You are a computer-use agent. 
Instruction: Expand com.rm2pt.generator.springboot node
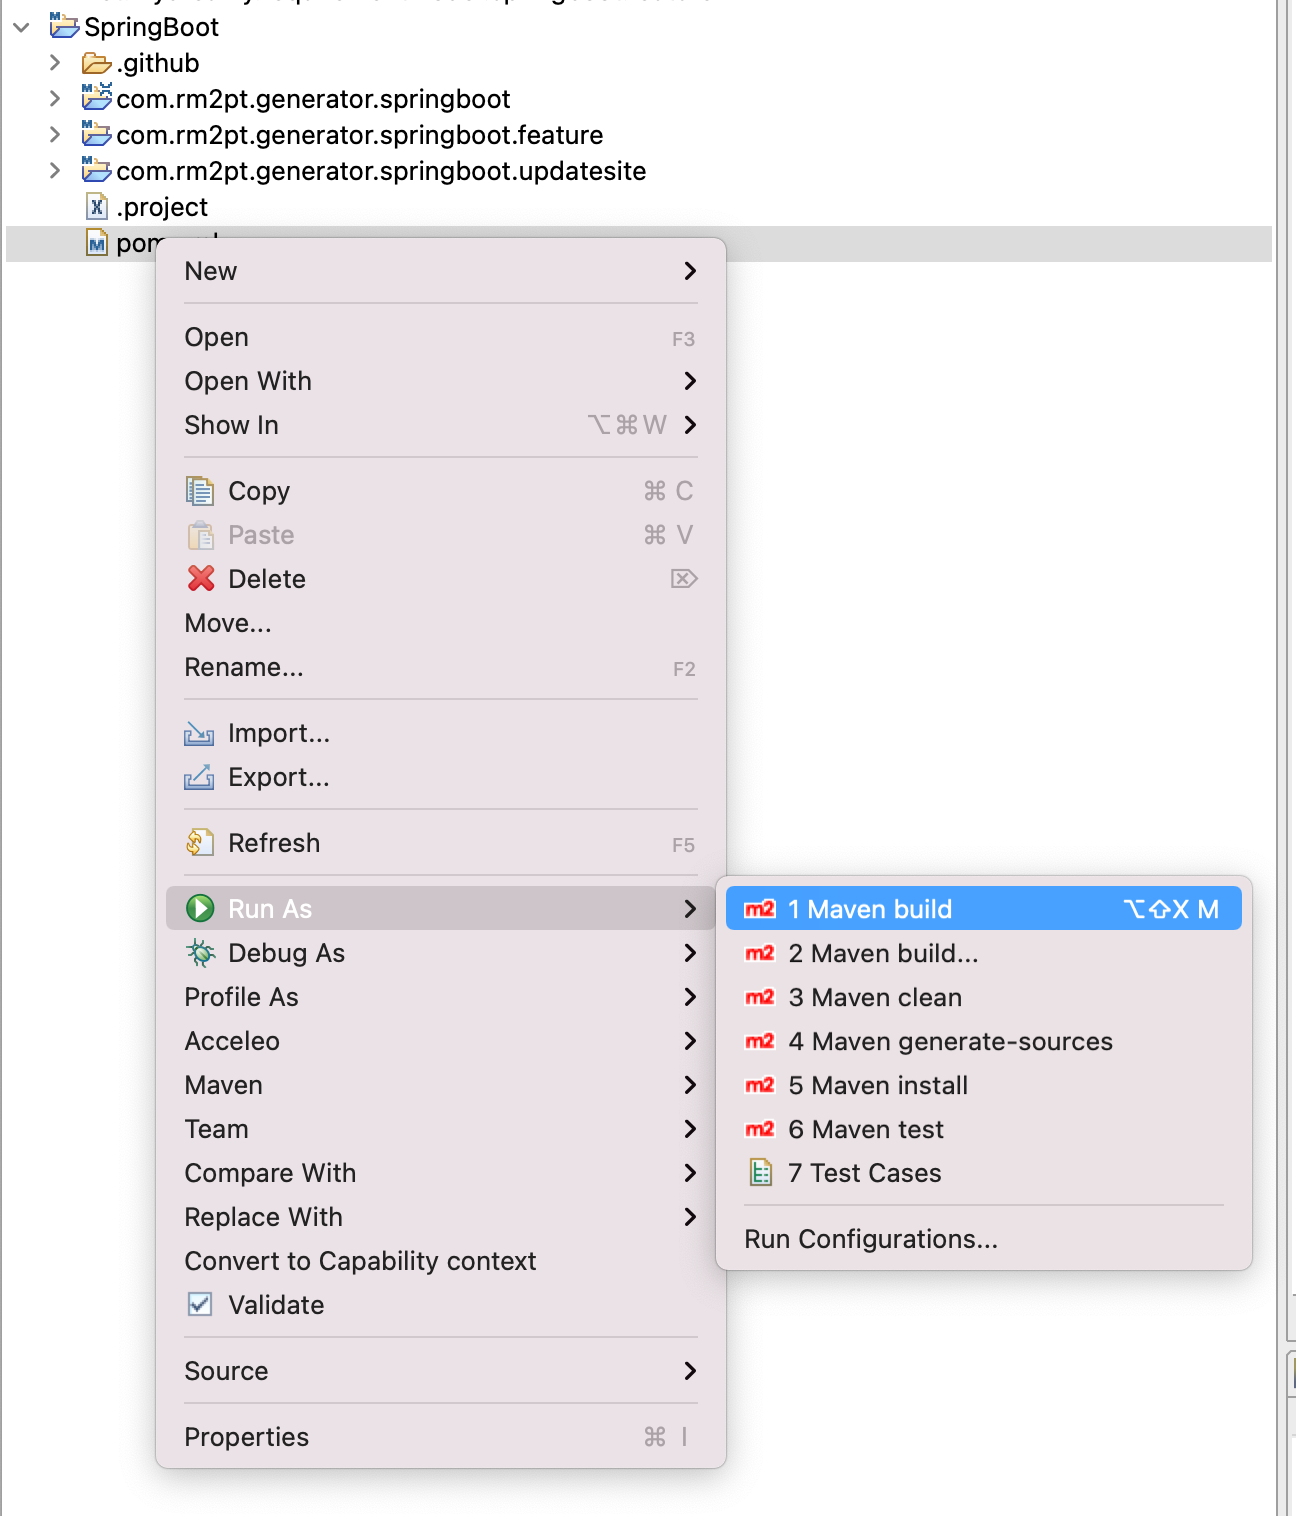55,99
